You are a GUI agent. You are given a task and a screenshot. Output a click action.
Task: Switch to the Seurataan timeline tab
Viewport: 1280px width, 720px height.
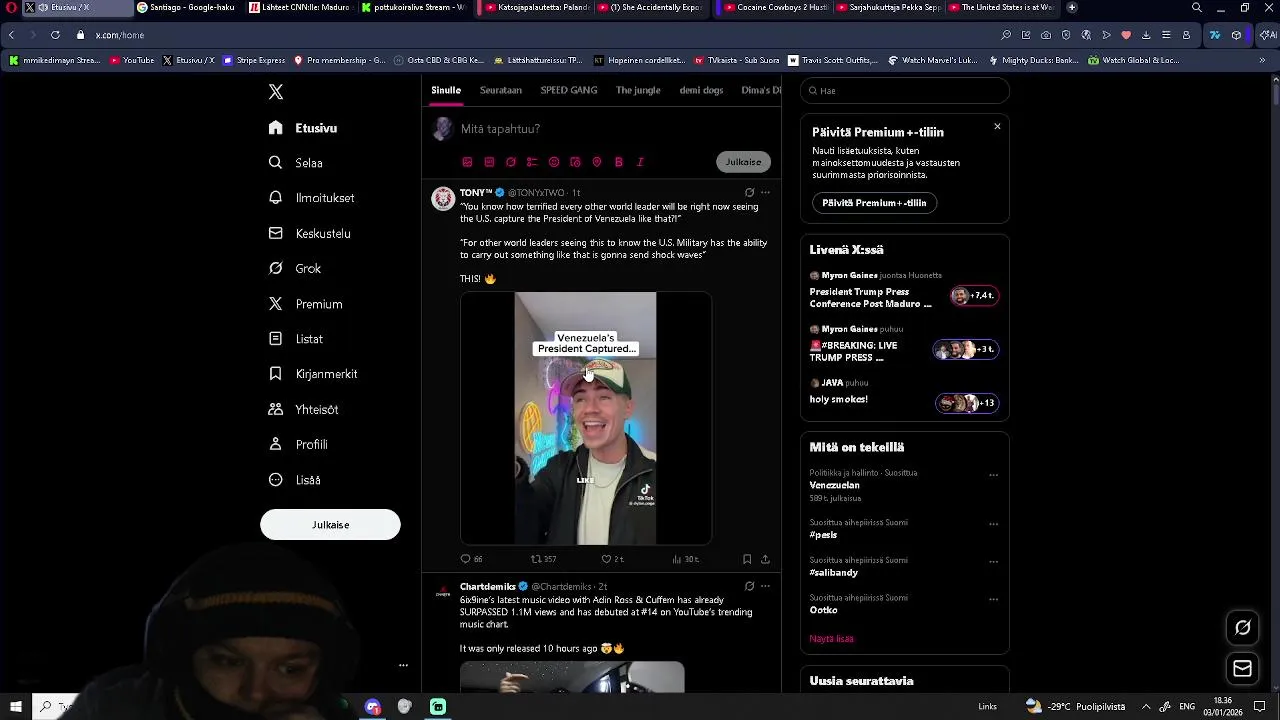click(501, 90)
